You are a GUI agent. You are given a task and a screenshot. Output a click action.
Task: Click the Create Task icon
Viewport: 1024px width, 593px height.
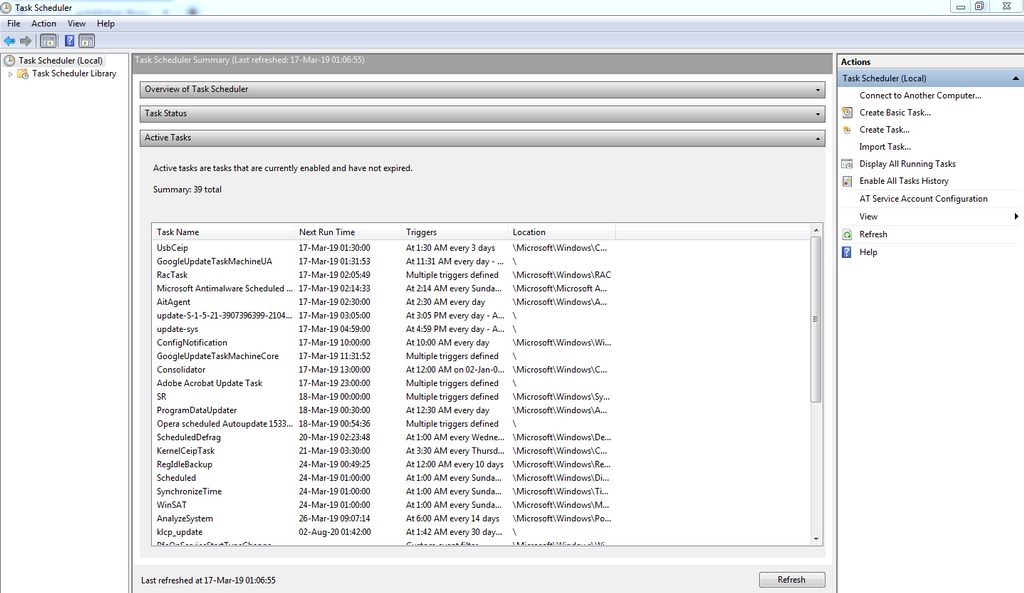pos(847,129)
